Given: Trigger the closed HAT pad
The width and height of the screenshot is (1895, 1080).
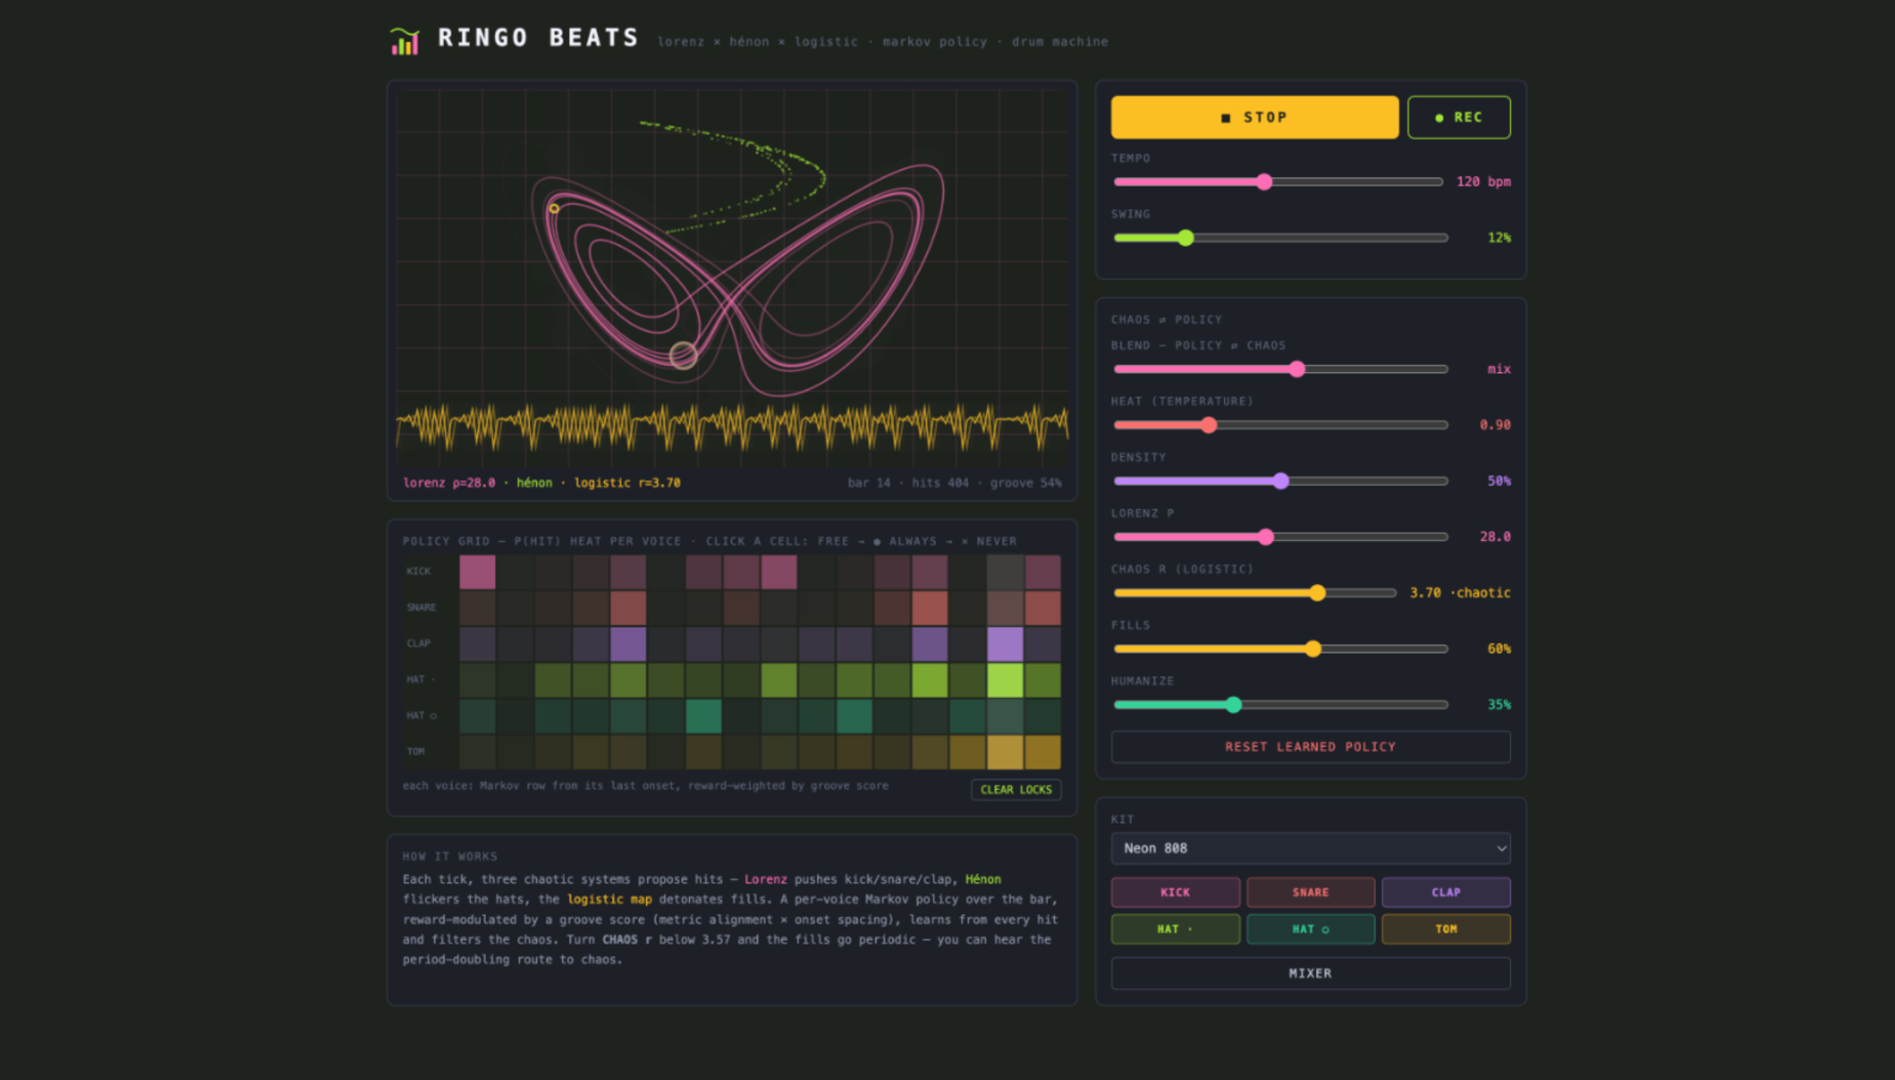Looking at the screenshot, I should (x=1175, y=929).
